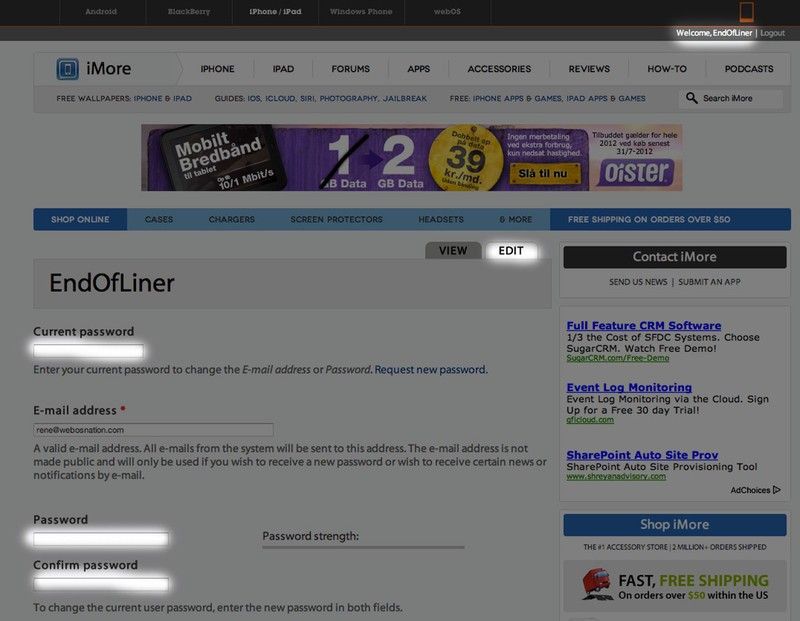Click the Contact iMore button
This screenshot has height=621, width=800.
point(675,257)
